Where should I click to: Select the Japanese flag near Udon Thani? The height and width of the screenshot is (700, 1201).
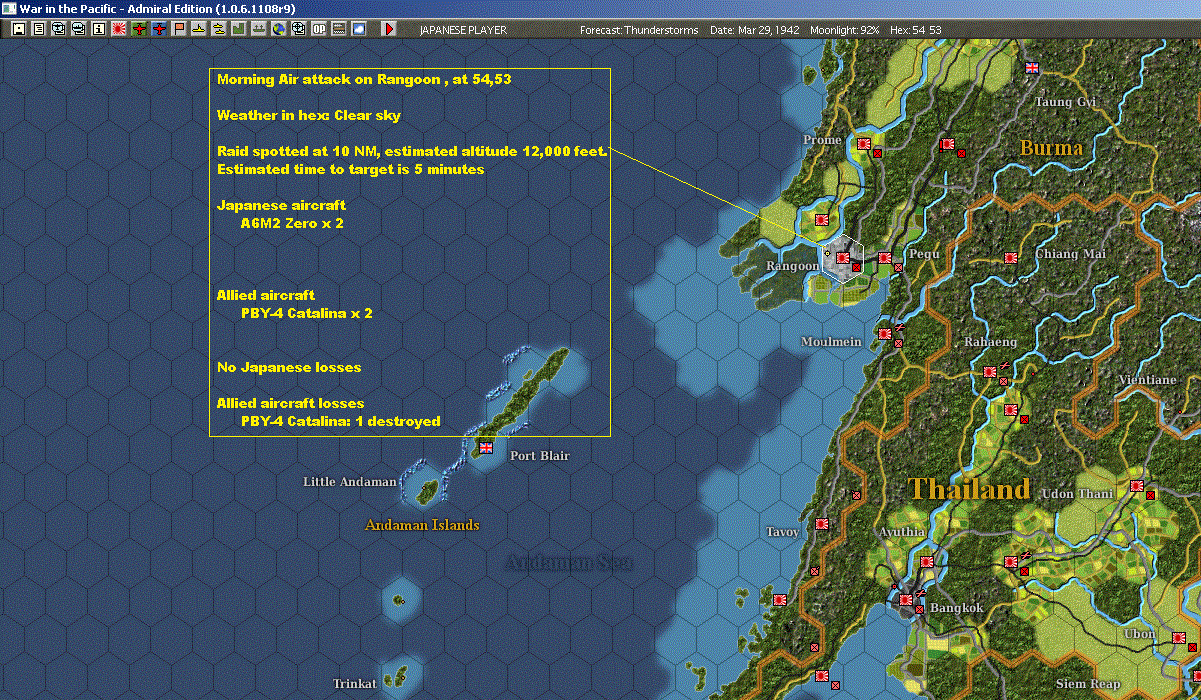(1136, 486)
